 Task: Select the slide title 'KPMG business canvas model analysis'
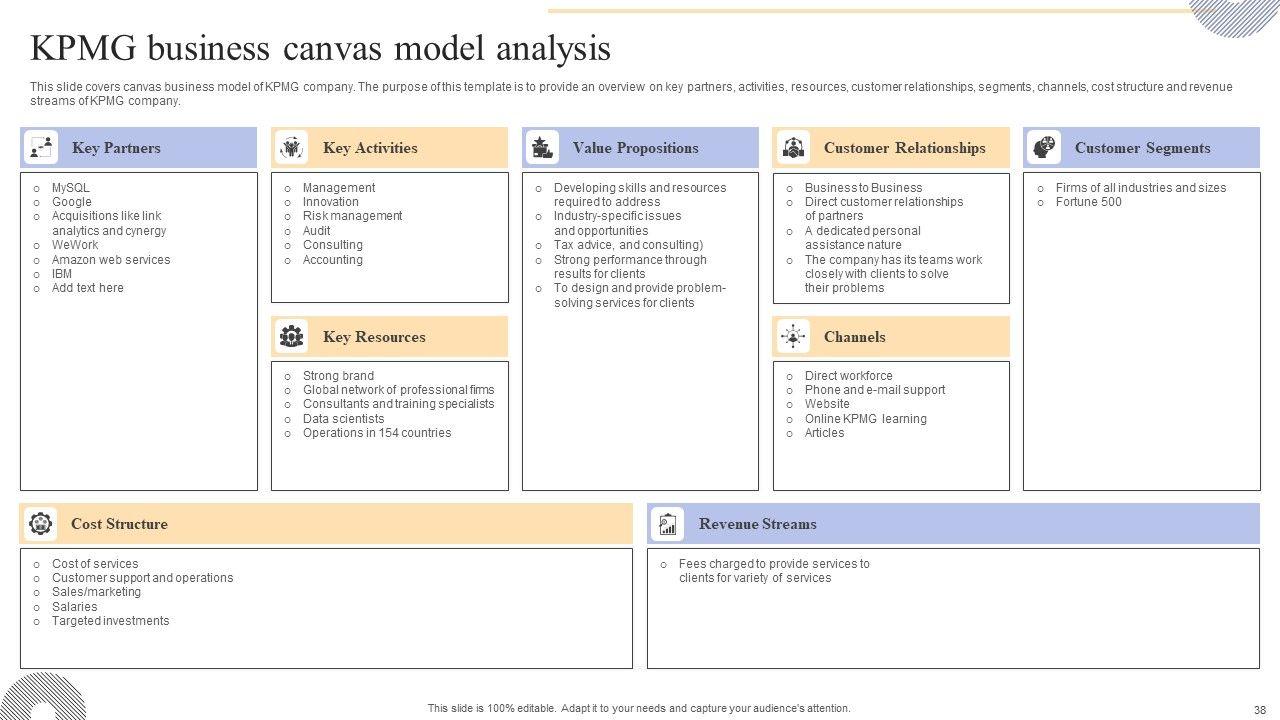tap(320, 48)
